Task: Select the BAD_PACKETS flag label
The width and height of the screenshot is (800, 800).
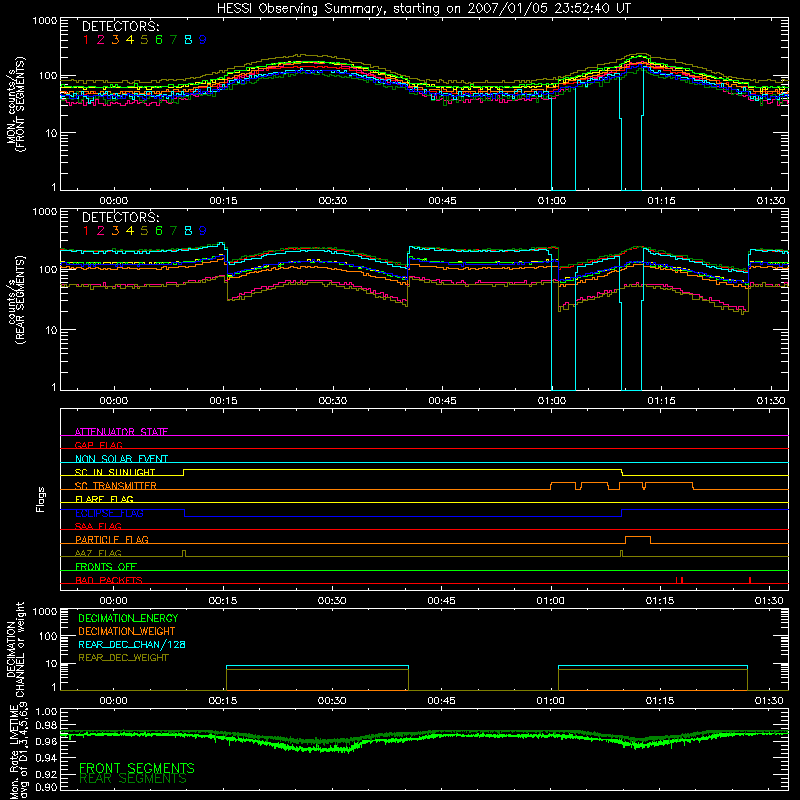Action: (x=109, y=580)
